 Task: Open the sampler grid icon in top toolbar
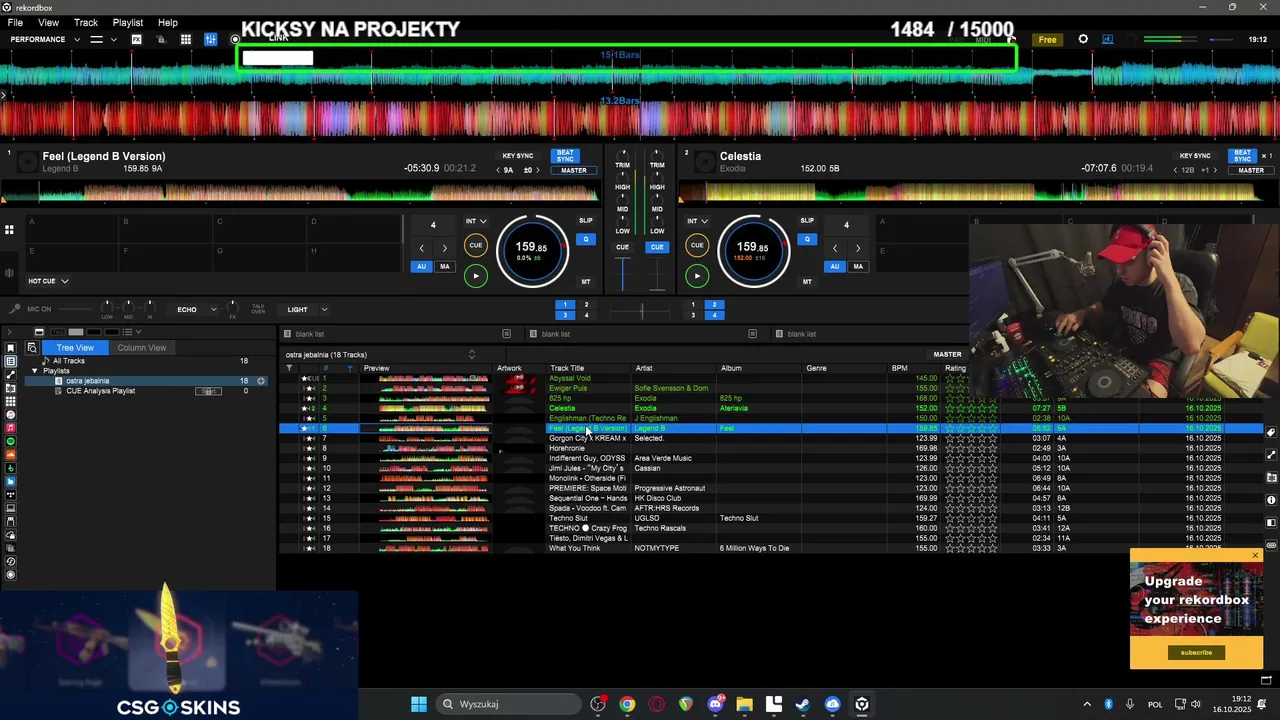pyautogui.click(x=186, y=40)
